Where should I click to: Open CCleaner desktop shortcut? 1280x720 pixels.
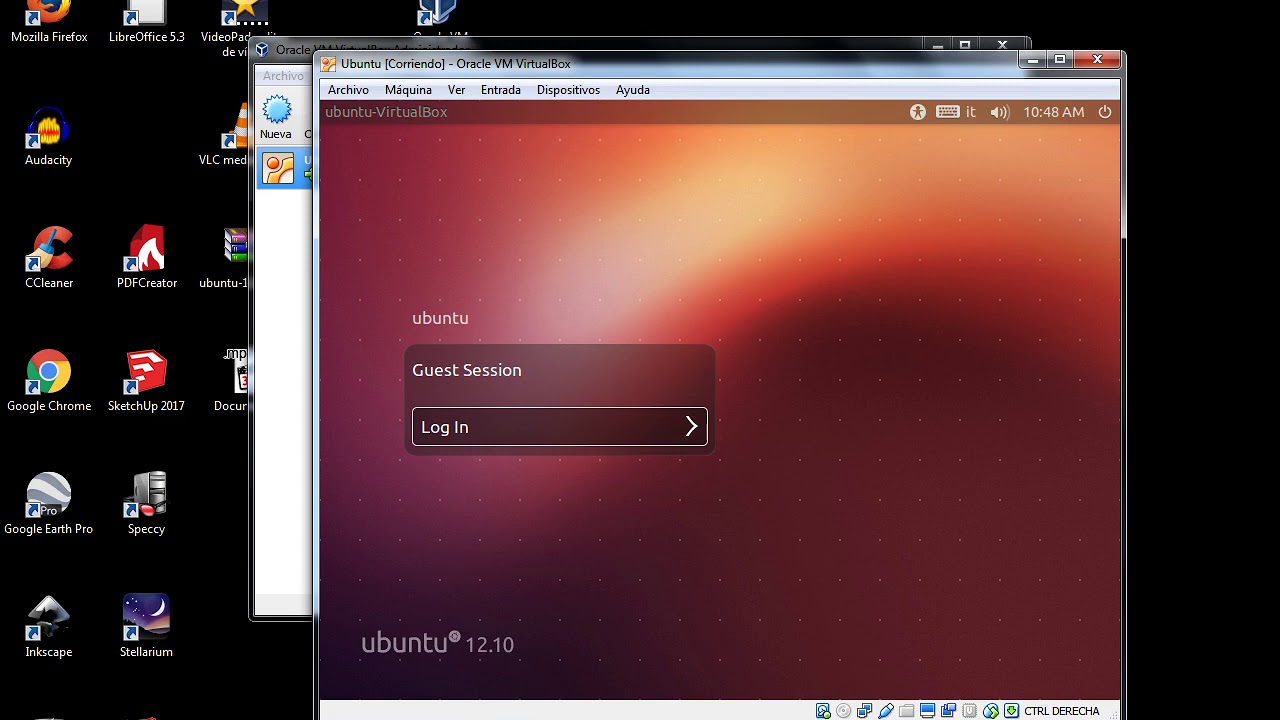[48, 259]
